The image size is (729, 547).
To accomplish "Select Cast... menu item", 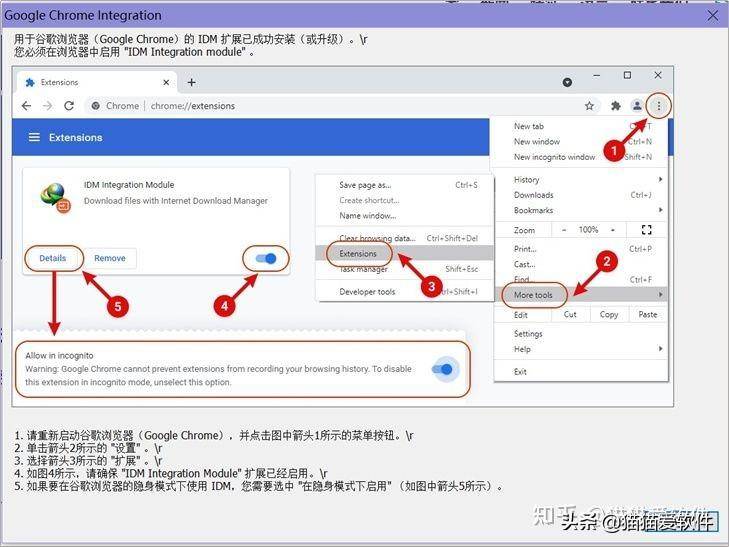I will (x=581, y=264).
